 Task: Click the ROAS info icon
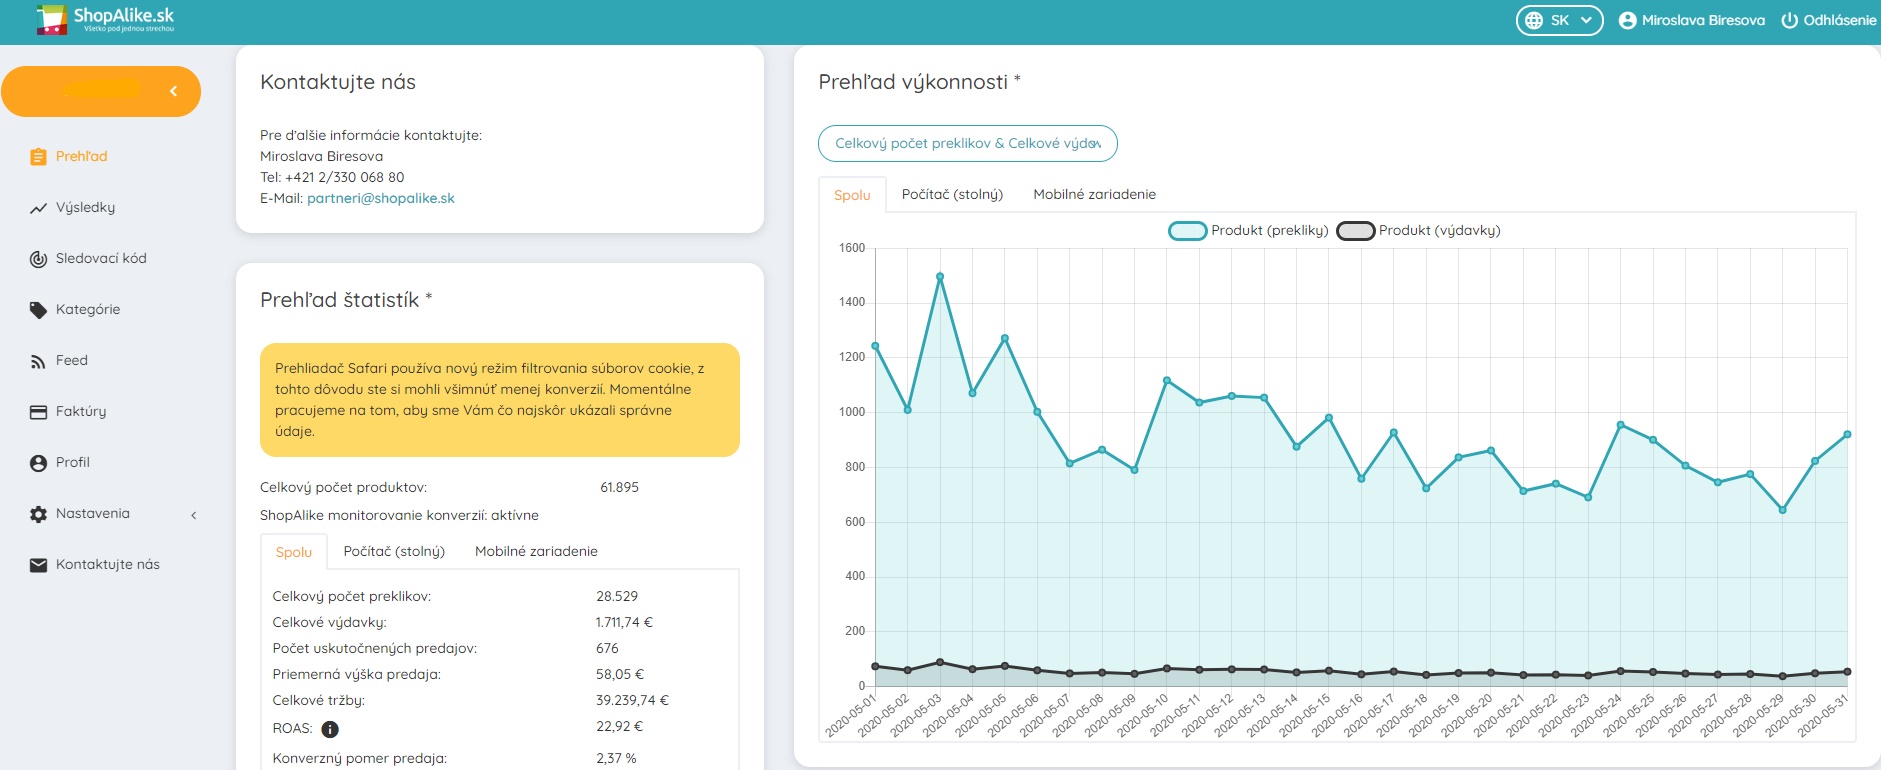(330, 729)
